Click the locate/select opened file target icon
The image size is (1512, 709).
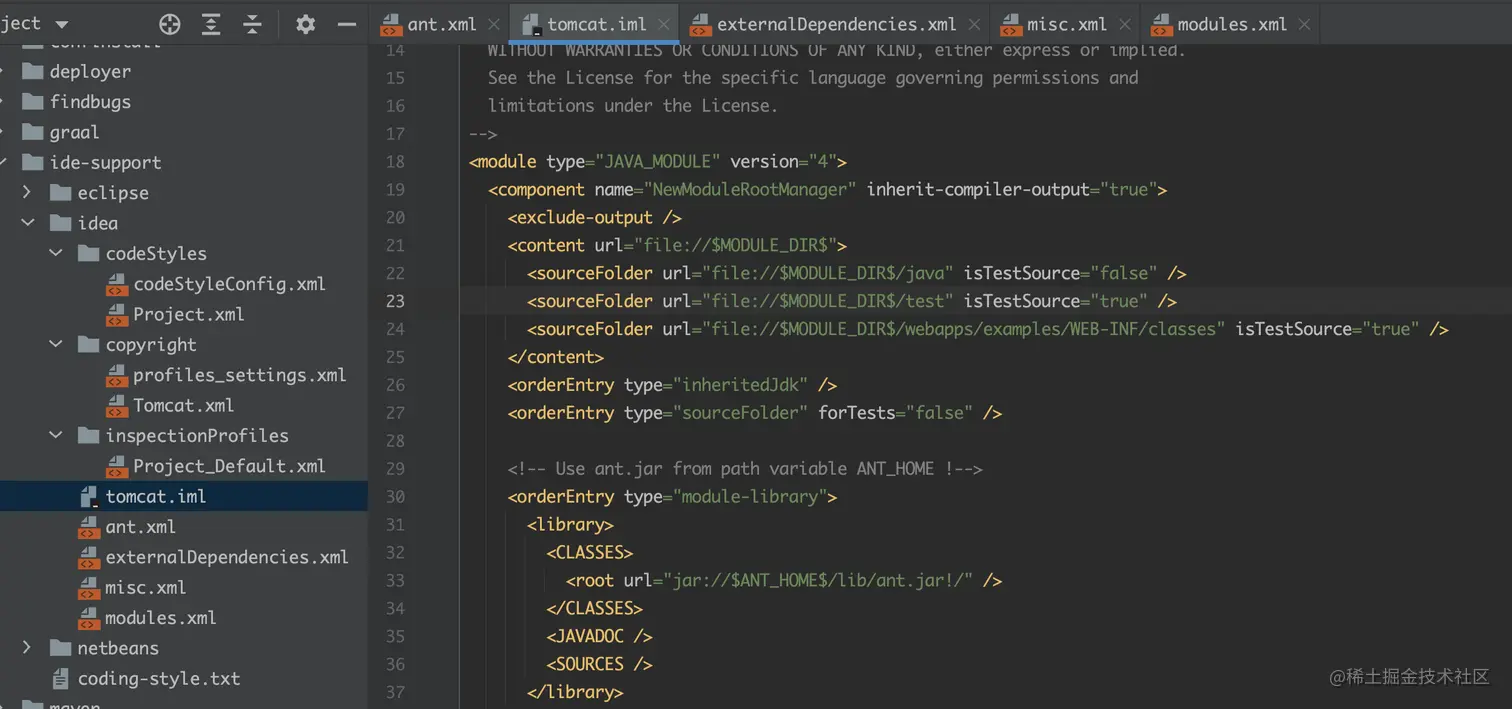170,24
